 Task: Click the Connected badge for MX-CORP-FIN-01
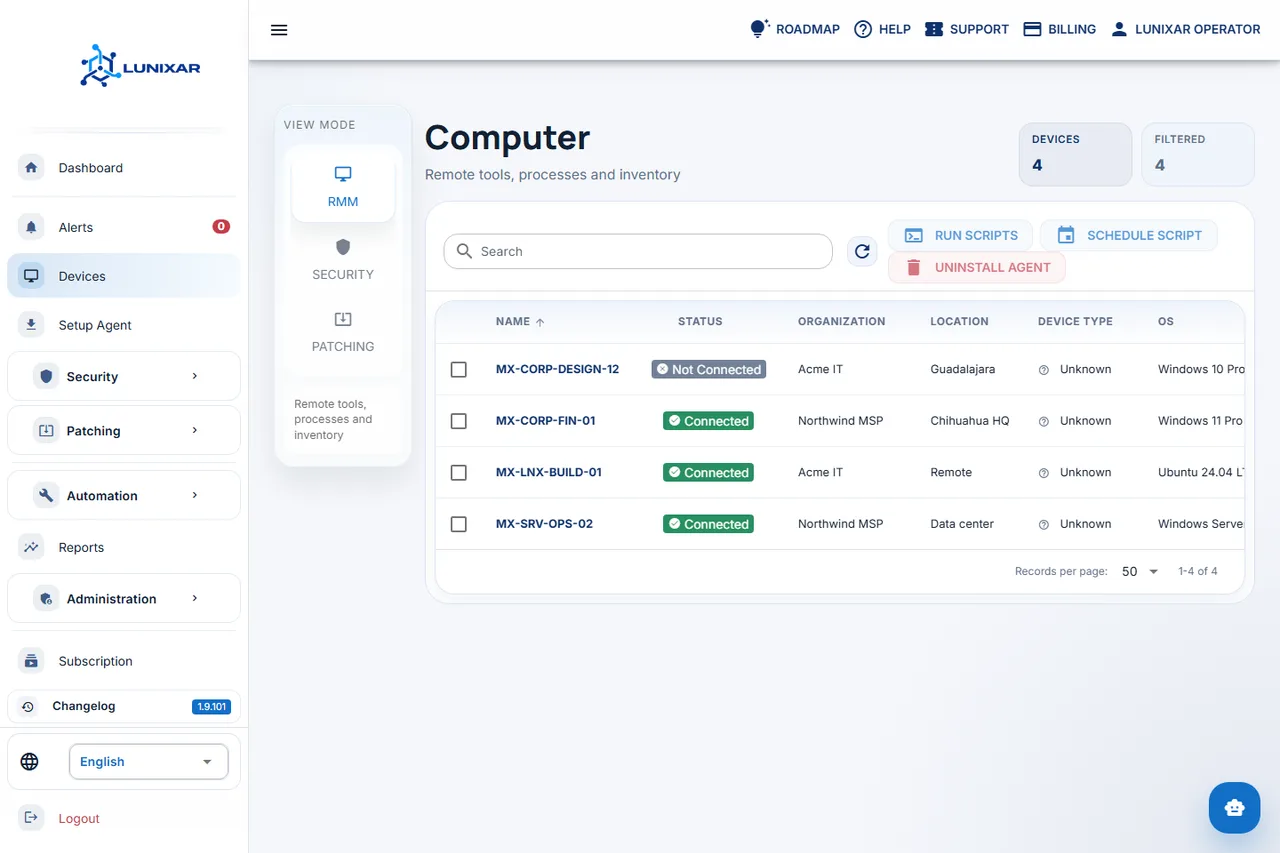tap(708, 421)
